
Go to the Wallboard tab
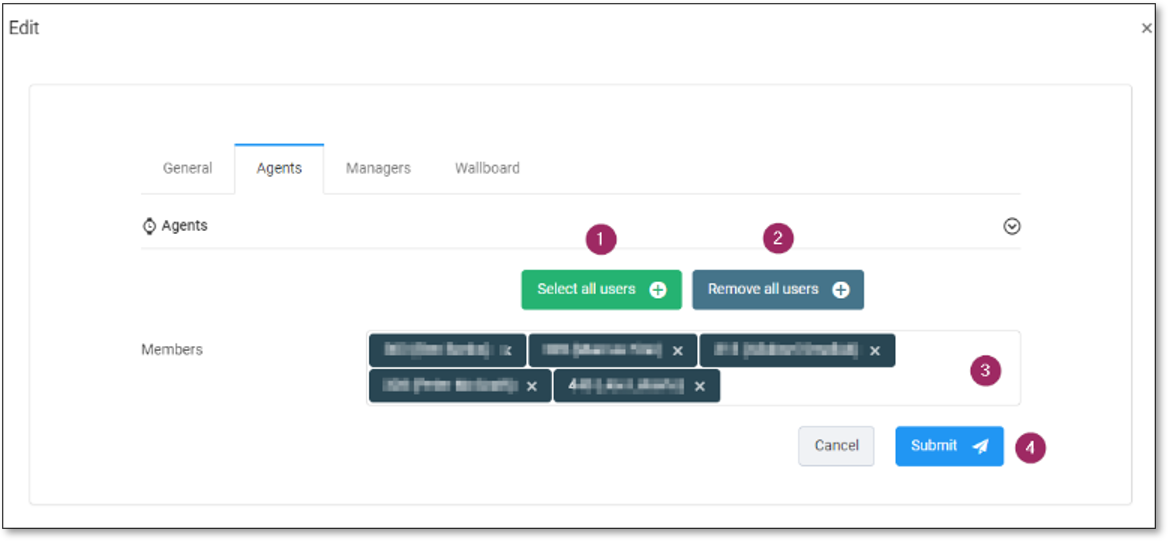(x=487, y=168)
